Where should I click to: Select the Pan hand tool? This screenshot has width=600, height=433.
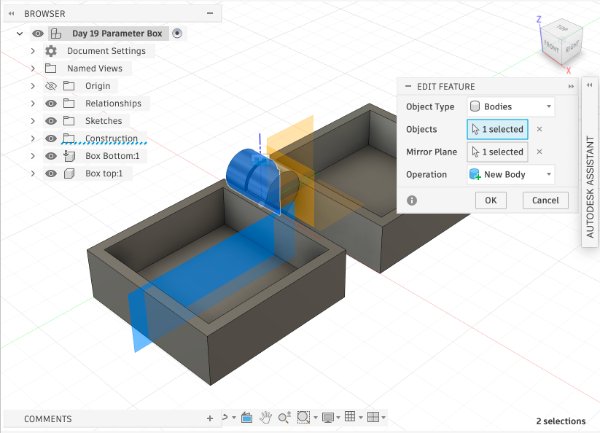[x=266, y=417]
